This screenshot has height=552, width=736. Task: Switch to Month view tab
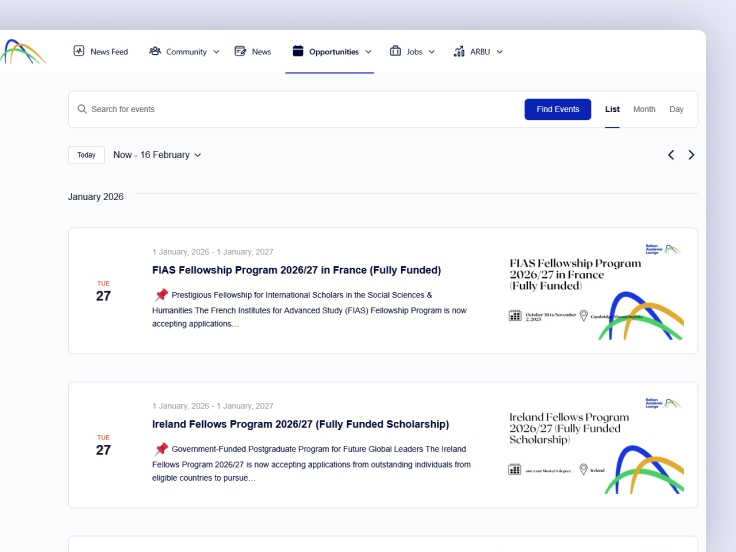pyautogui.click(x=644, y=109)
